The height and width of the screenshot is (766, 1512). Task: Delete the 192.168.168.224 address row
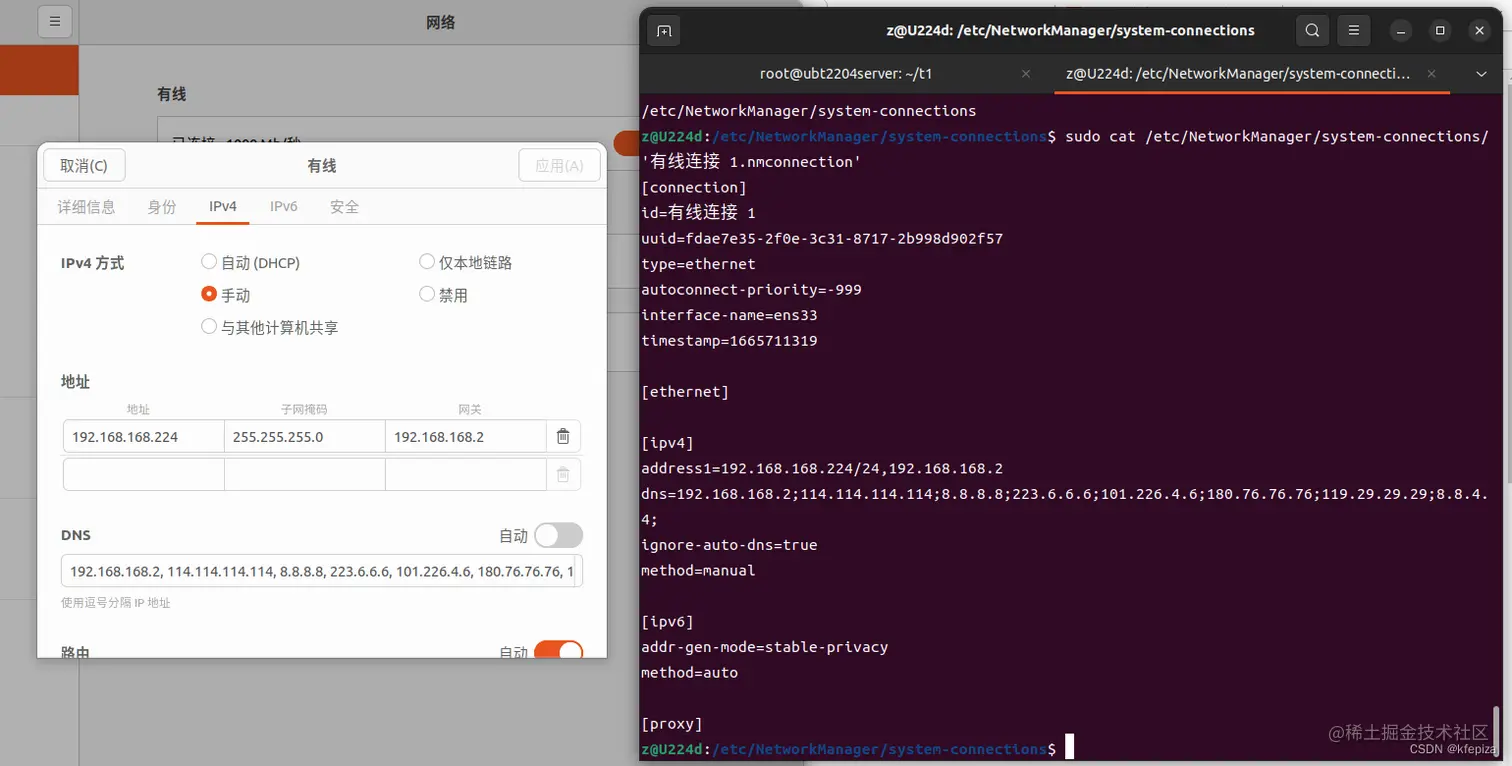tap(563, 437)
